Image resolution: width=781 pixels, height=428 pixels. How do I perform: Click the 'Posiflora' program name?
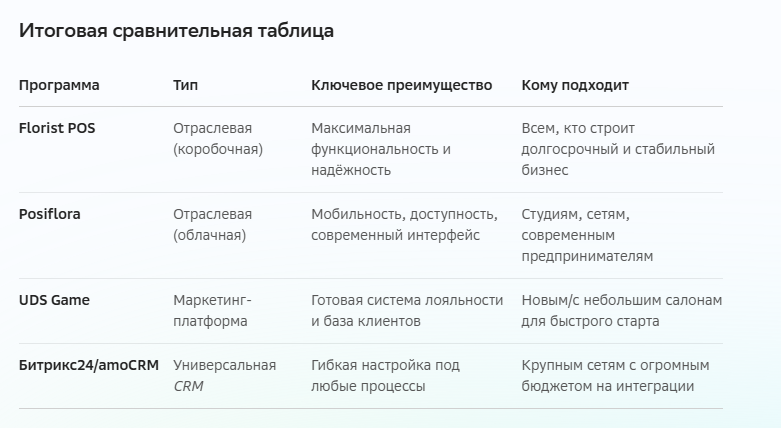pyautogui.click(x=50, y=214)
